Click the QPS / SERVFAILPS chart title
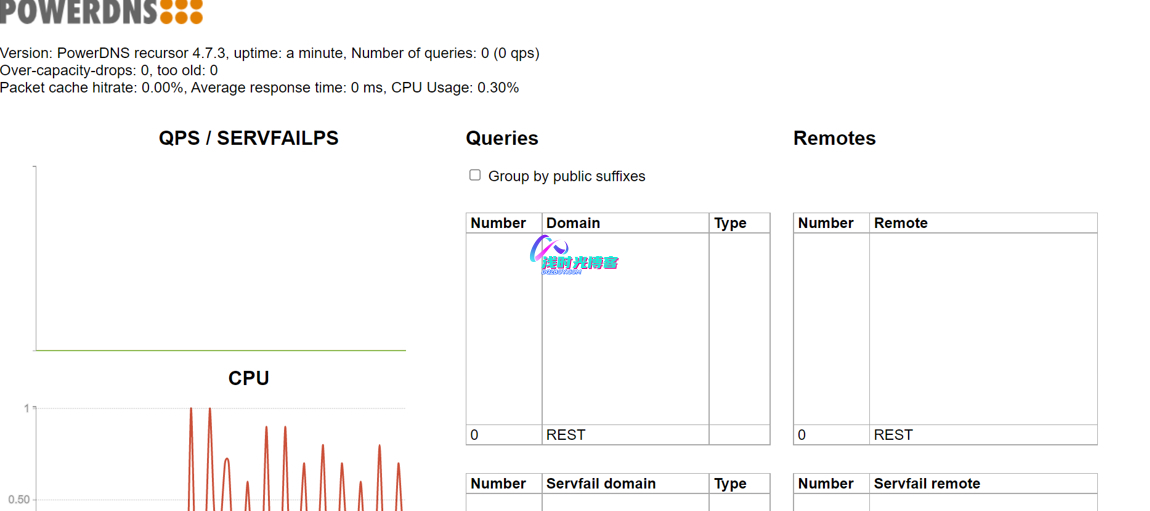The width and height of the screenshot is (1150, 511). coord(248,139)
